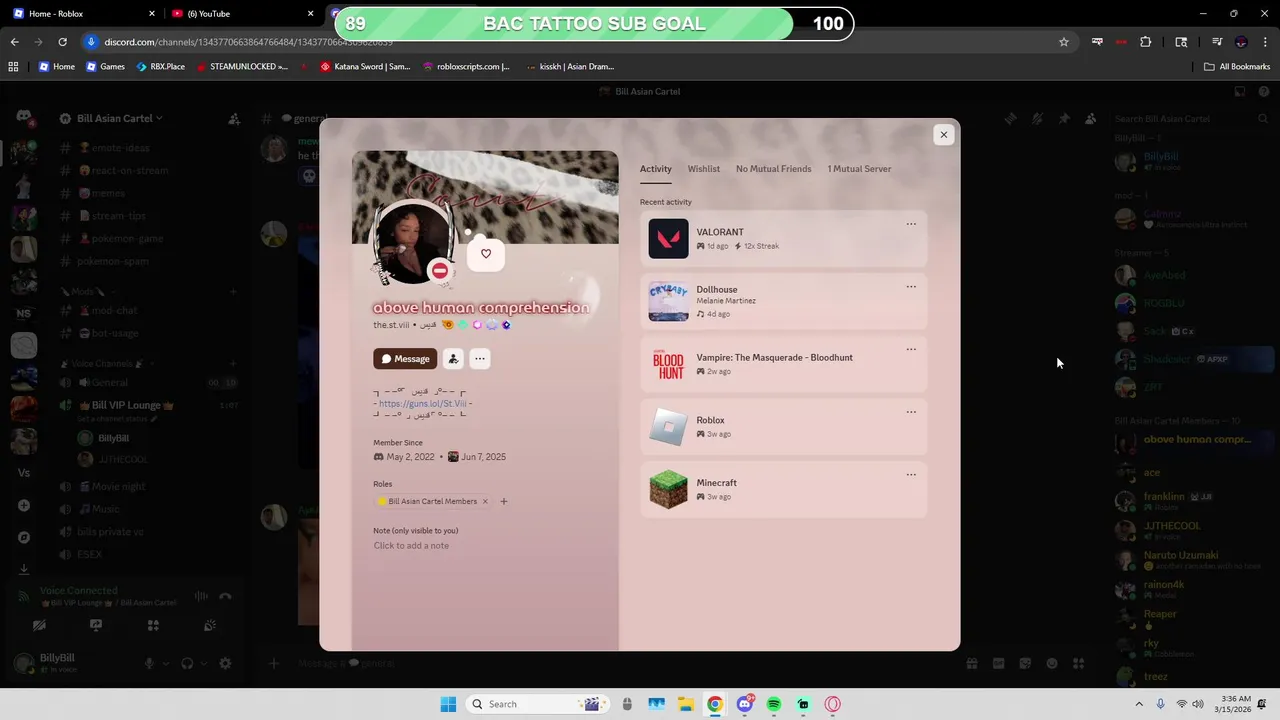1280x720 pixels.
Task: Disconnect from voice call
Action: 226,596
